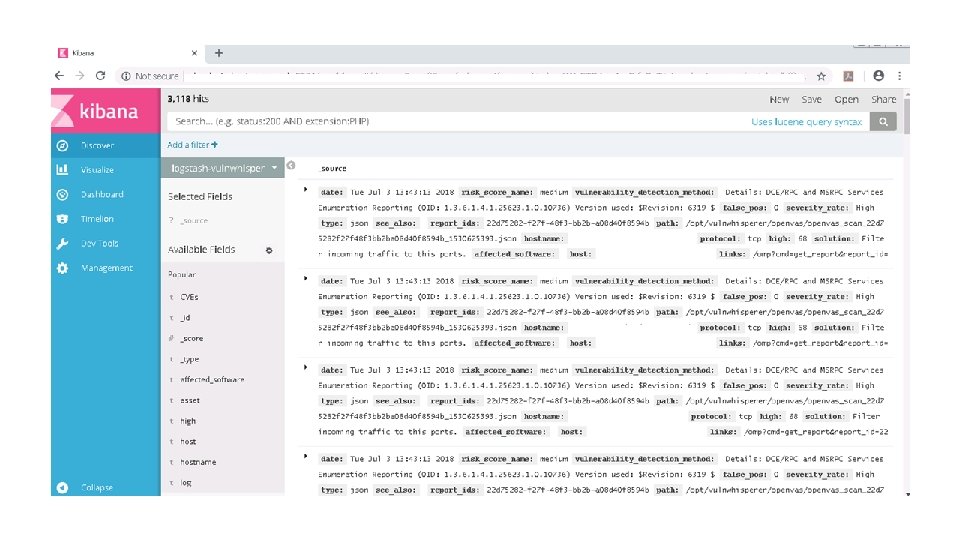Click the browser extension icon
The image size is (960, 540).
pos(848,77)
